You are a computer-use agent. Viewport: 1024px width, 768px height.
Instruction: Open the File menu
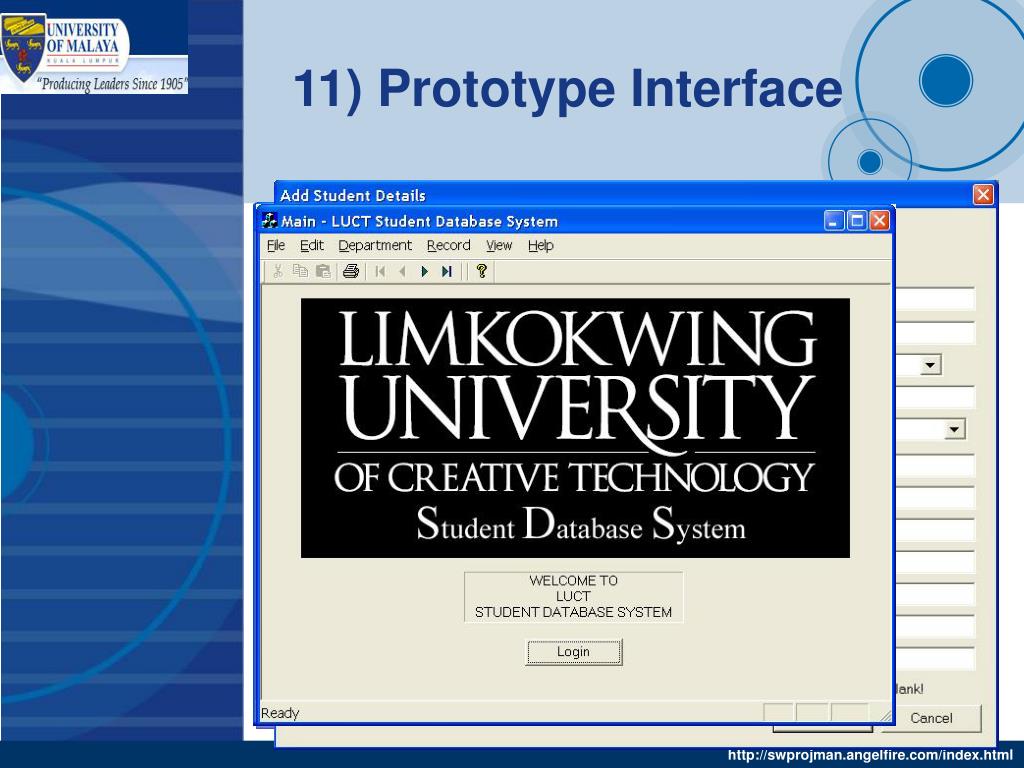tap(276, 246)
